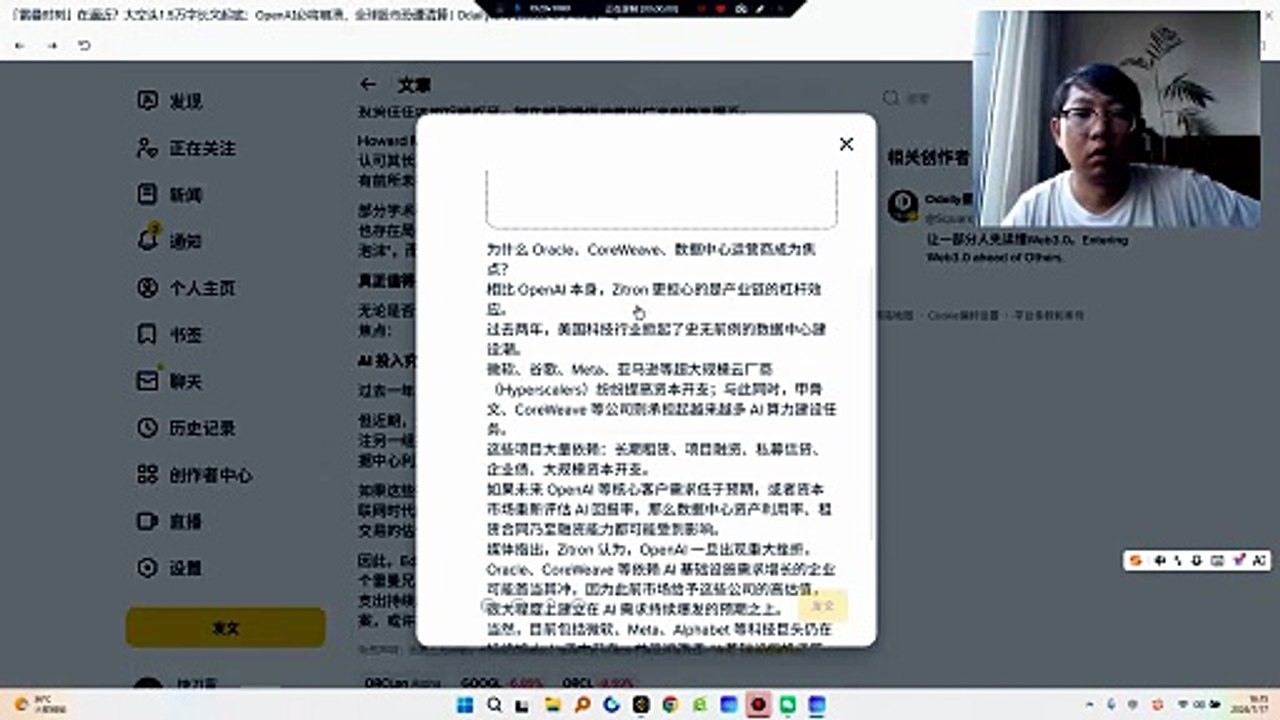
Task: Click the red record app in taskbar
Action: click(758, 705)
